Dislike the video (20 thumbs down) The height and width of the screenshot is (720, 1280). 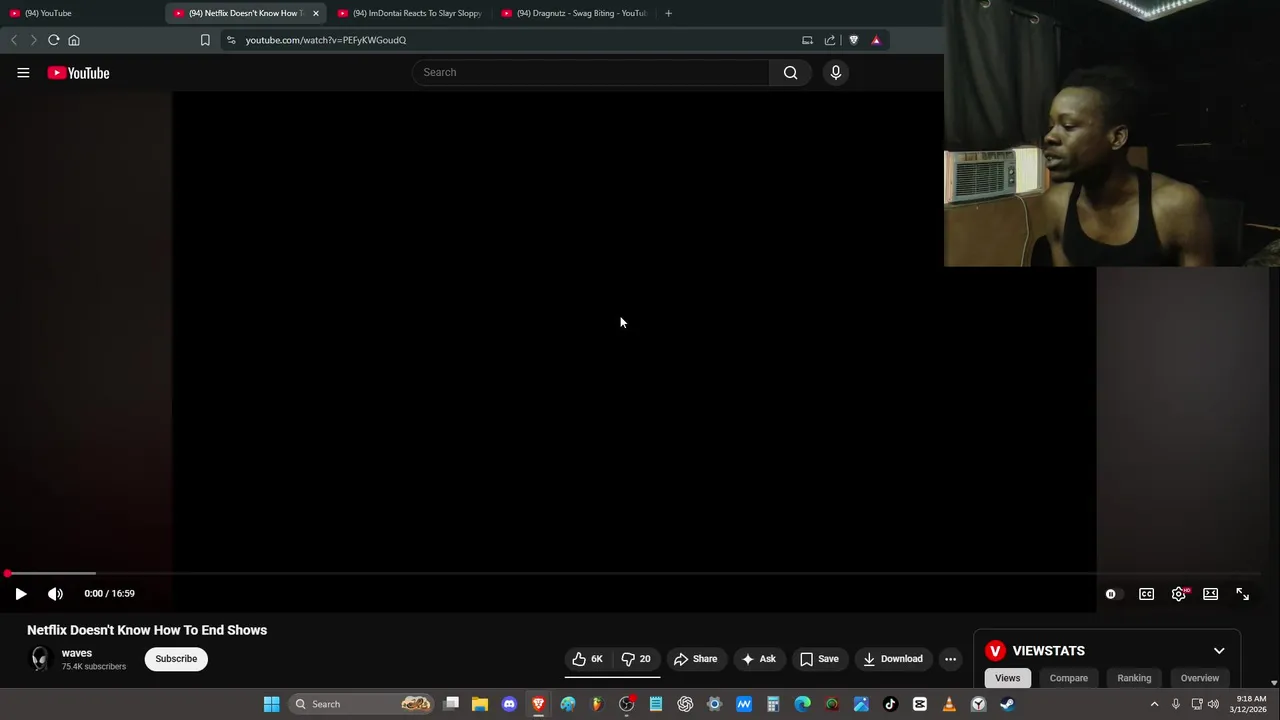[x=636, y=659]
